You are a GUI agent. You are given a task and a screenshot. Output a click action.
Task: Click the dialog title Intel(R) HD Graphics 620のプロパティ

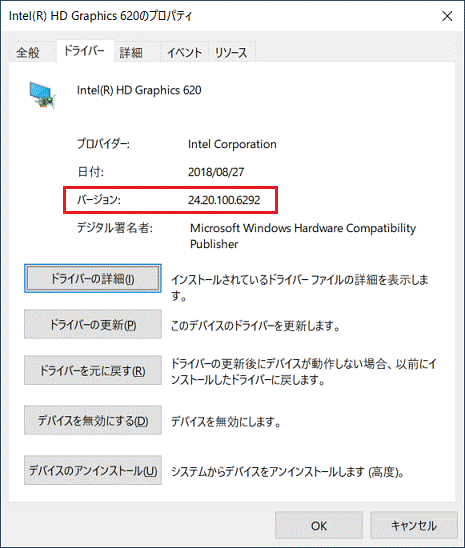(x=100, y=16)
